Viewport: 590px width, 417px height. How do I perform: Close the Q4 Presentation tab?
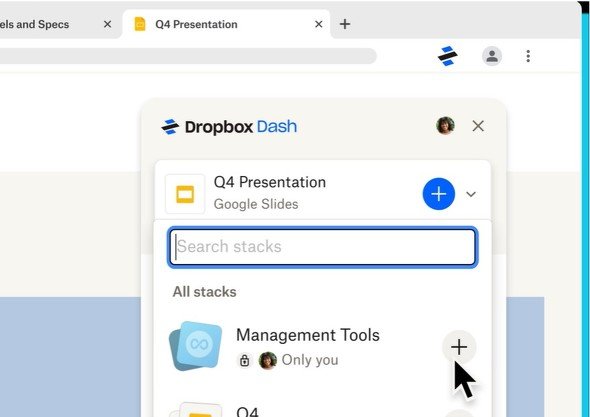point(319,24)
